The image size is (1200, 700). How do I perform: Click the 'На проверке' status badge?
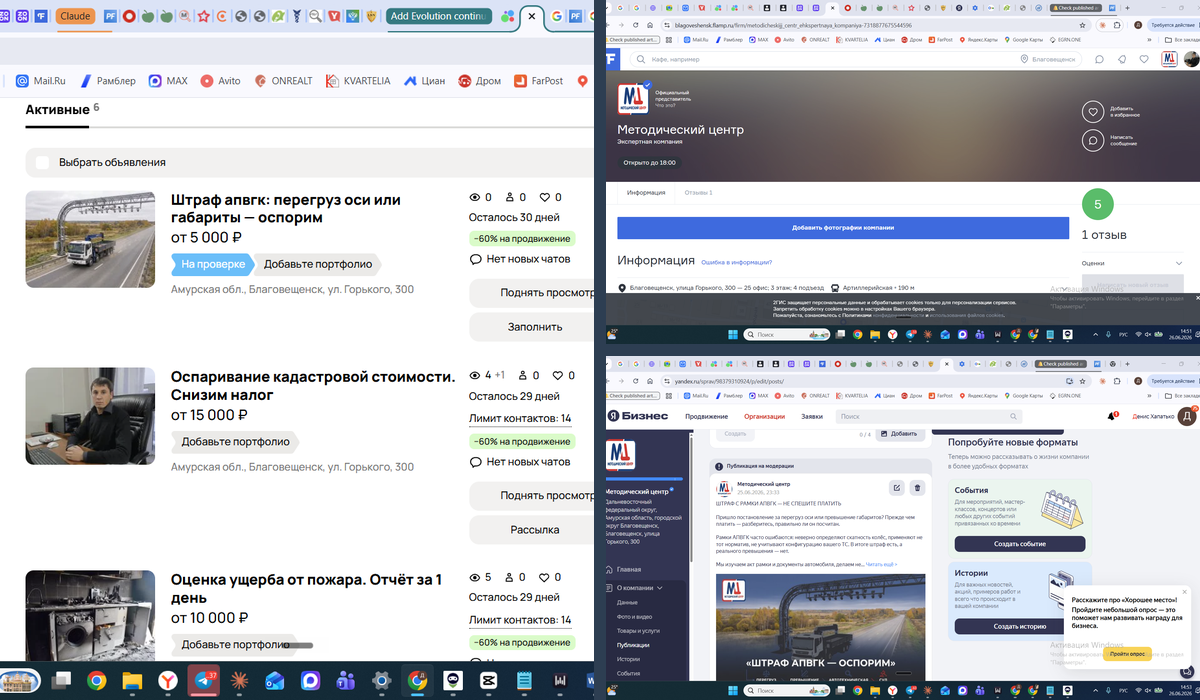212,265
